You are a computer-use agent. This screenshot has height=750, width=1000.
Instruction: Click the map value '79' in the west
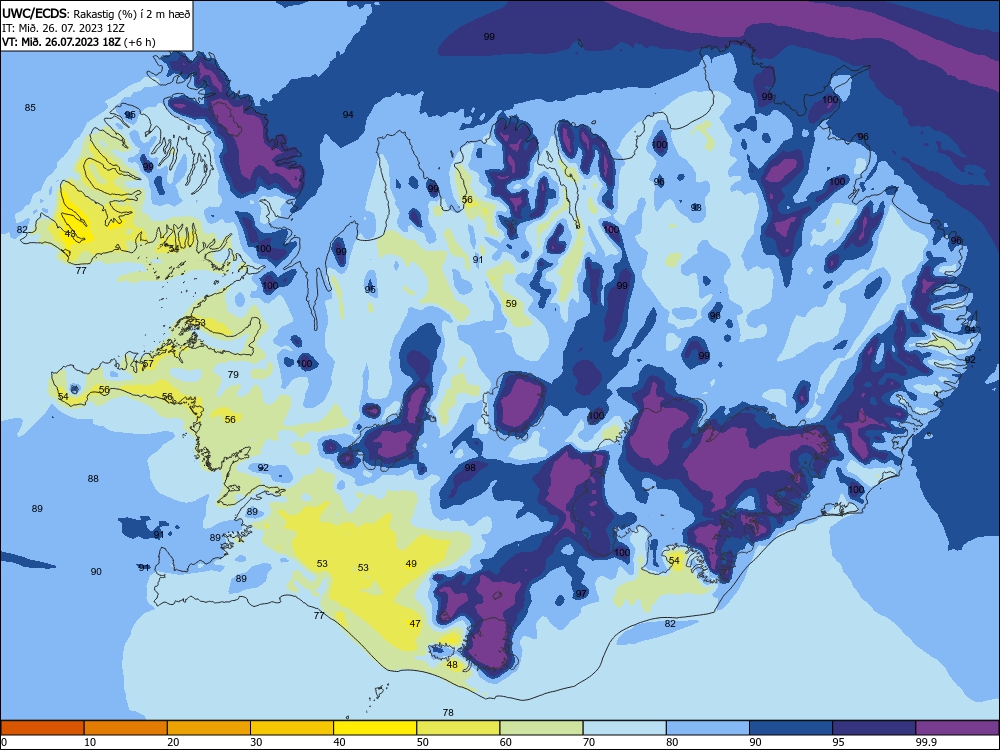pos(233,374)
